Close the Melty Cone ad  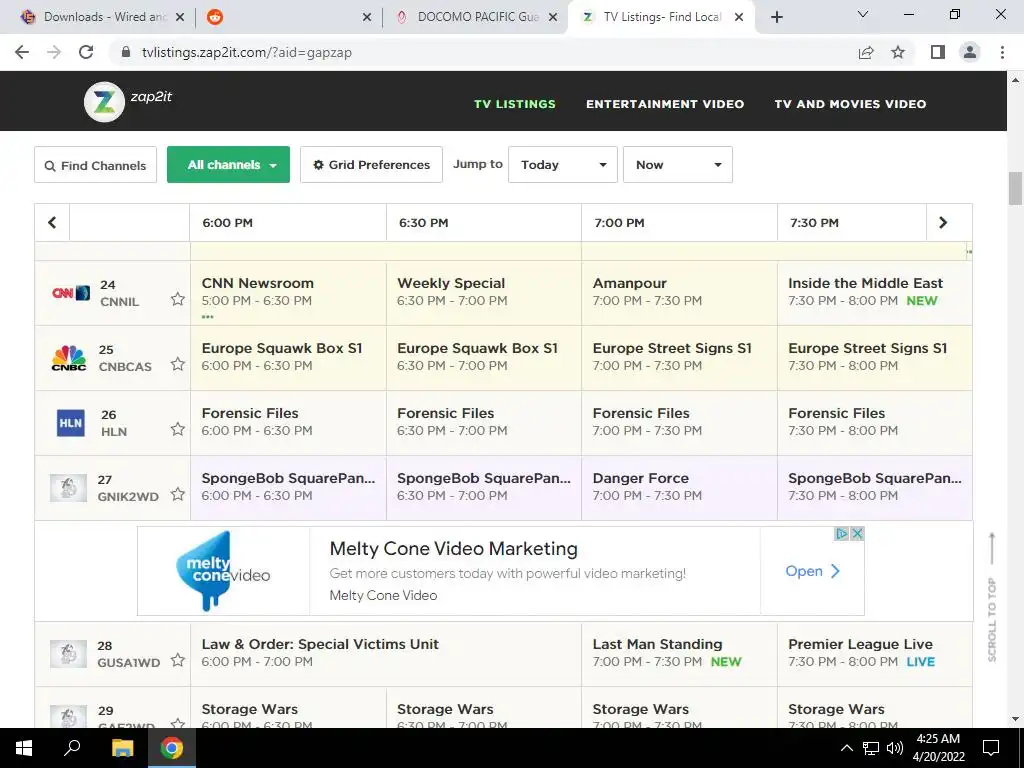click(x=857, y=534)
